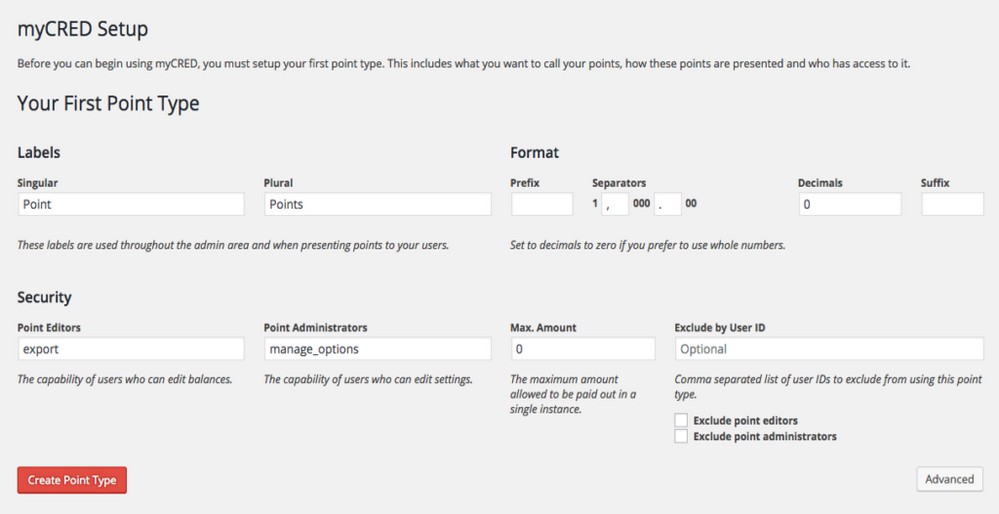
Task: Click the Point Administrators capability field
Action: (377, 349)
